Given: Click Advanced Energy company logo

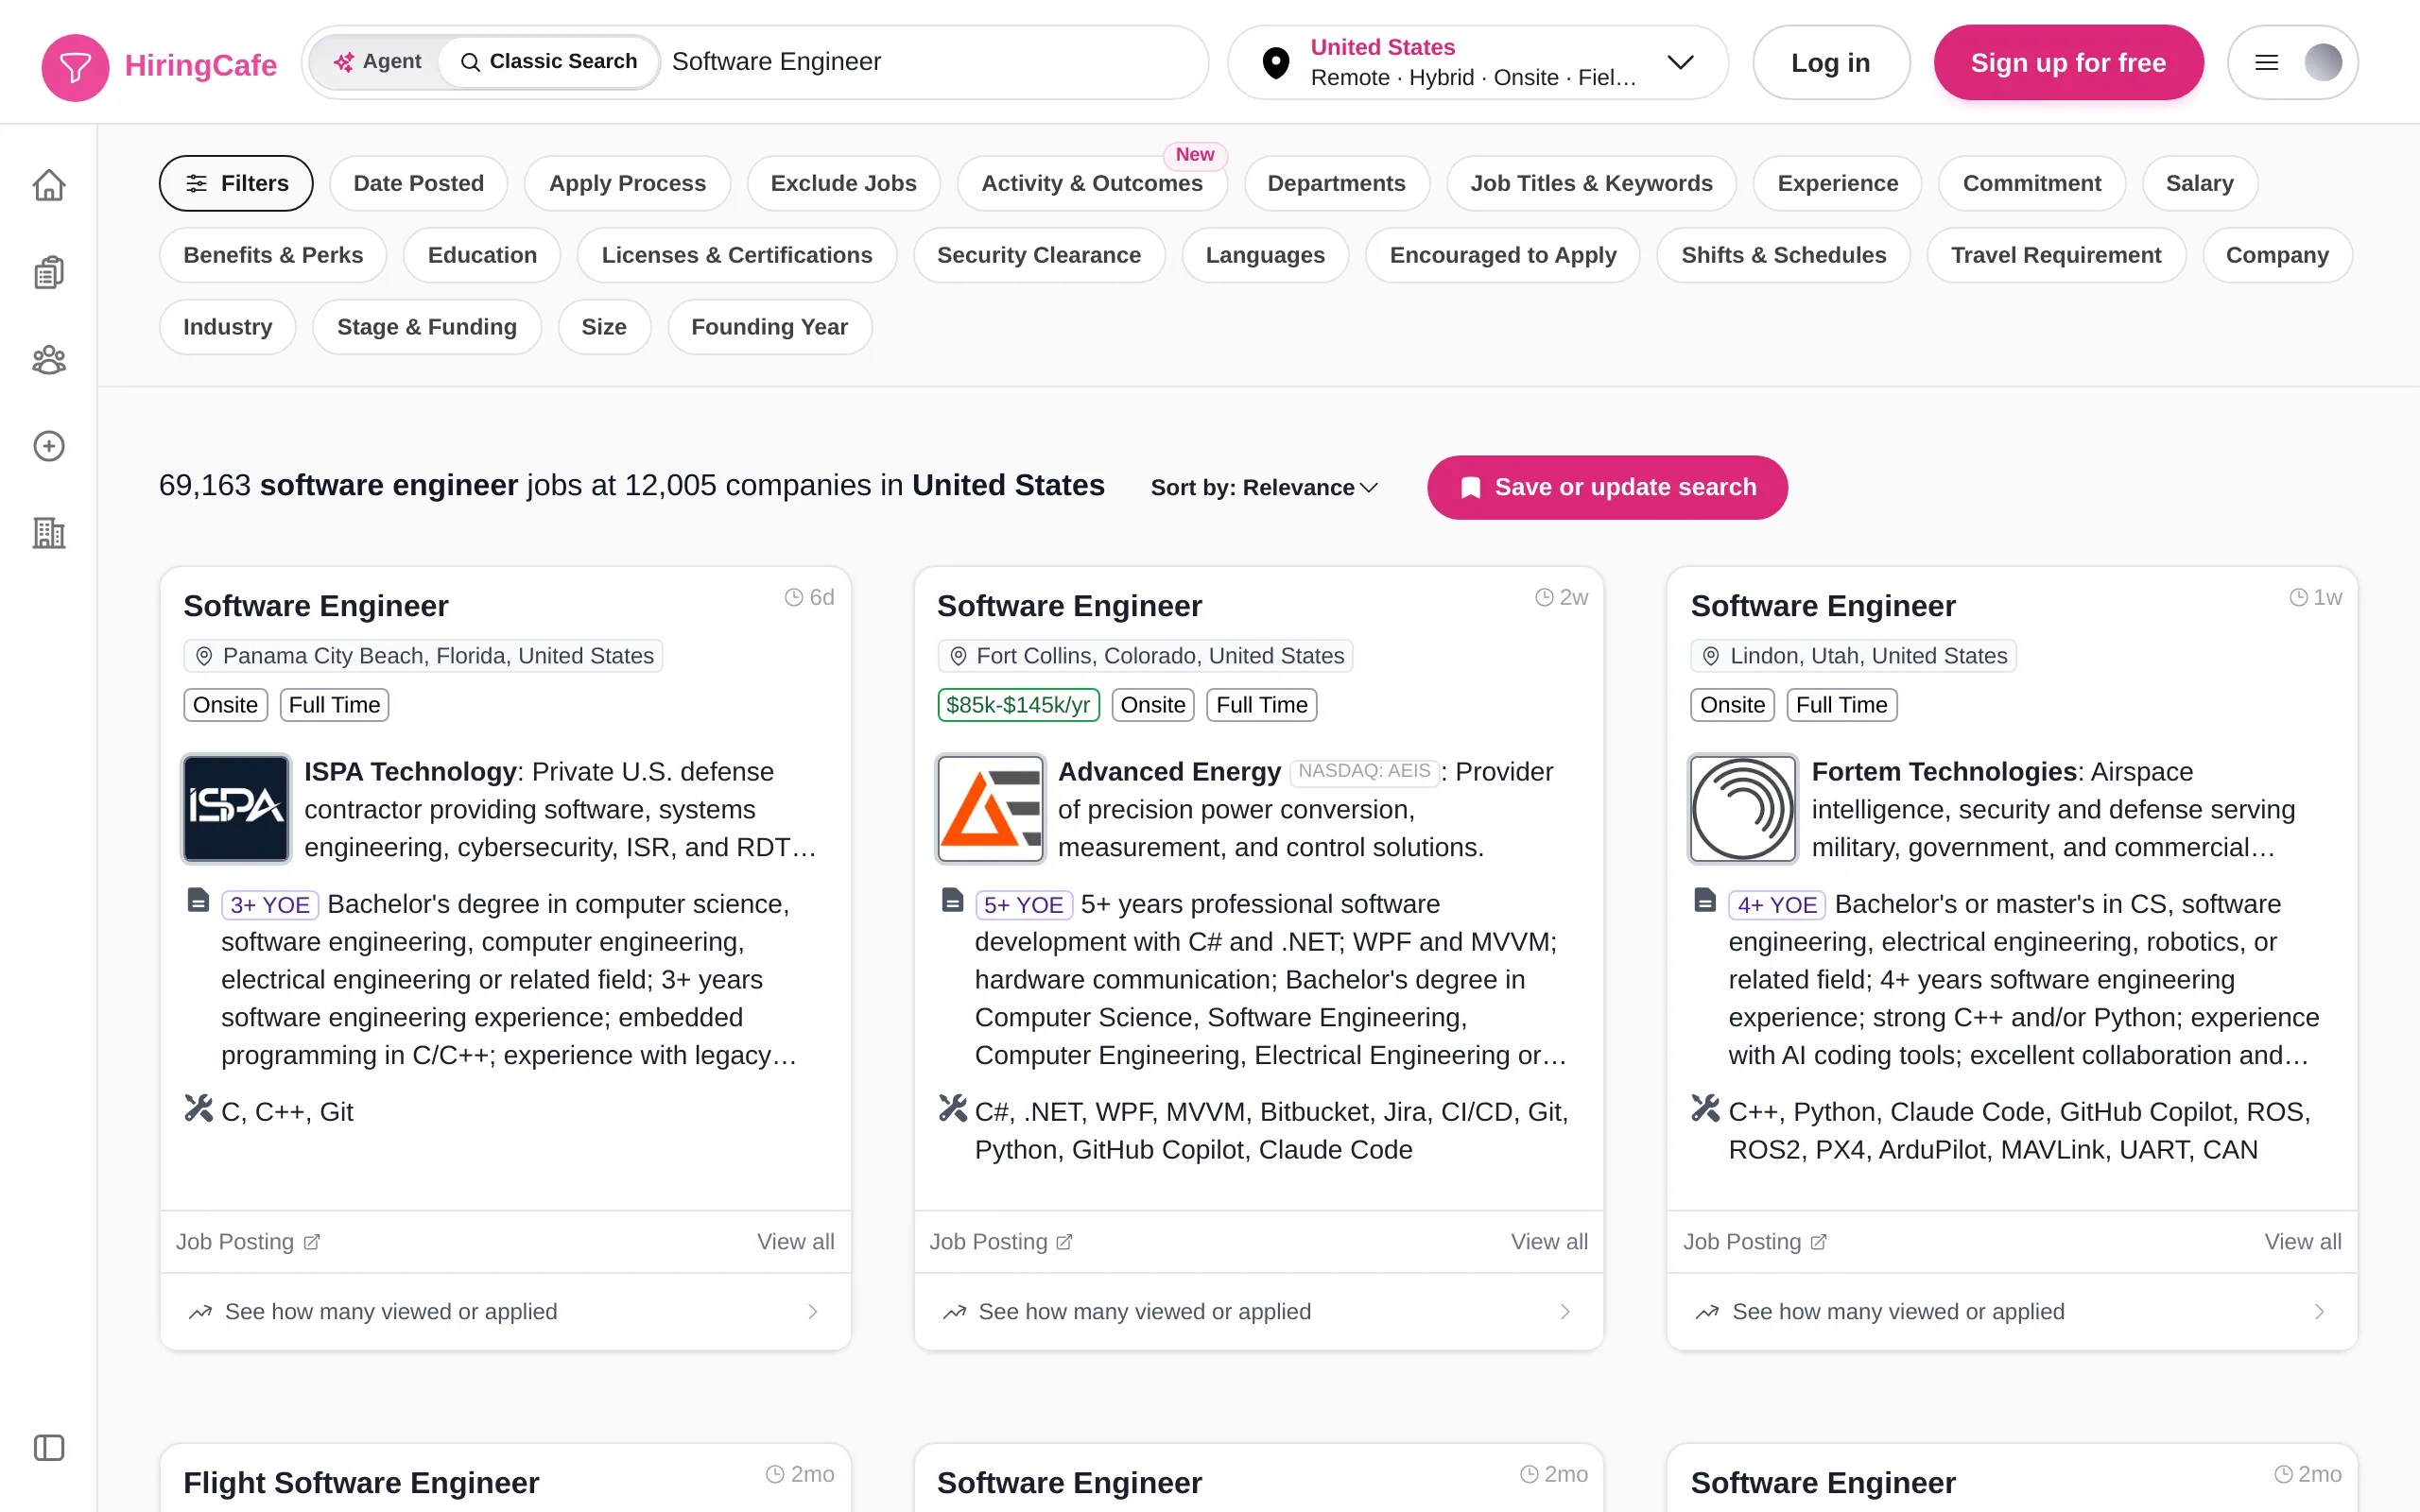Looking at the screenshot, I should pos(990,808).
